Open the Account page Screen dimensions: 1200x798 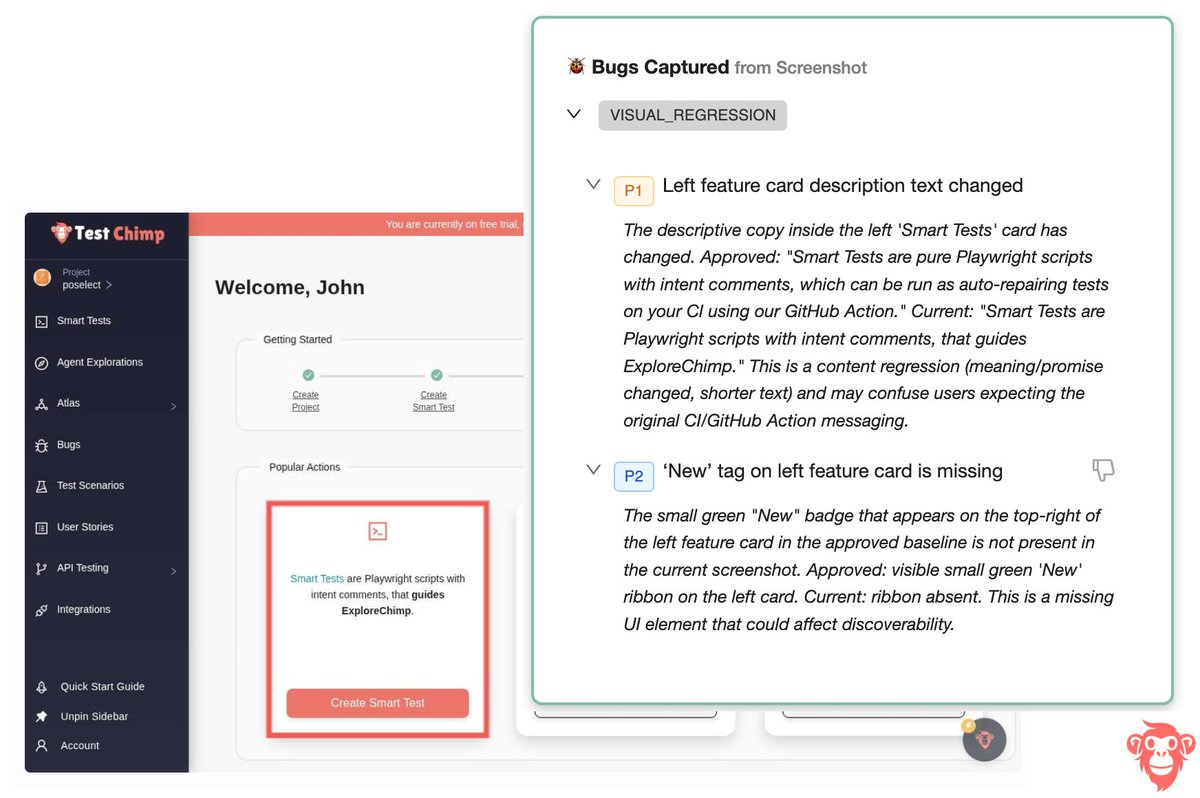[x=80, y=746]
